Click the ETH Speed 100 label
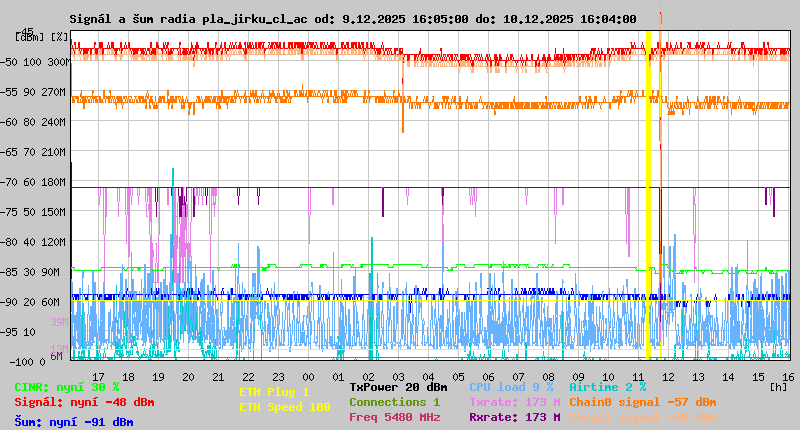 284,407
